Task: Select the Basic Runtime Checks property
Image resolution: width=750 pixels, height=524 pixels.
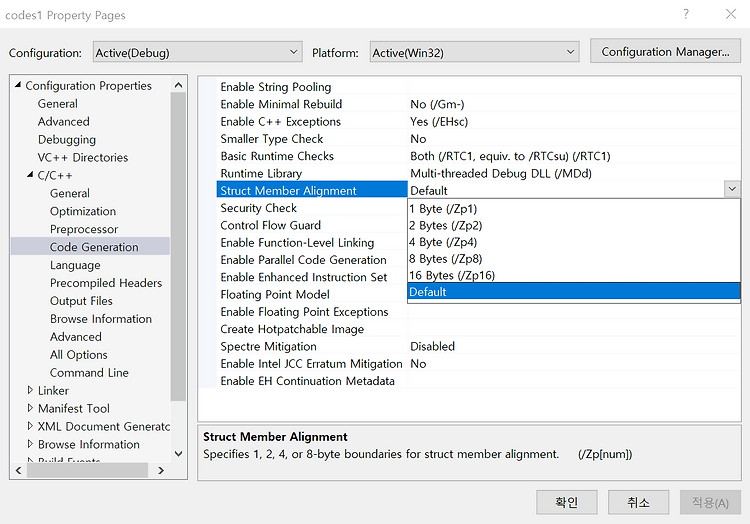Action: coord(277,156)
